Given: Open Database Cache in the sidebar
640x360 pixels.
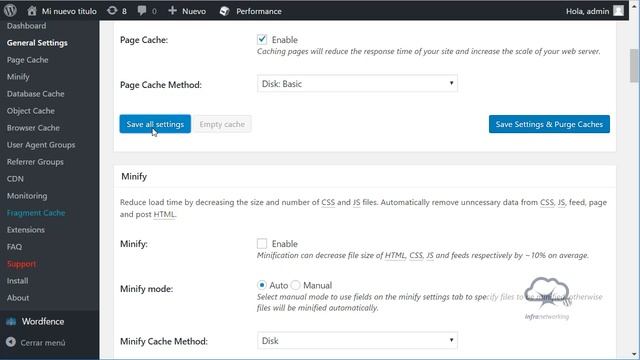Looking at the screenshot, I should [36, 94].
